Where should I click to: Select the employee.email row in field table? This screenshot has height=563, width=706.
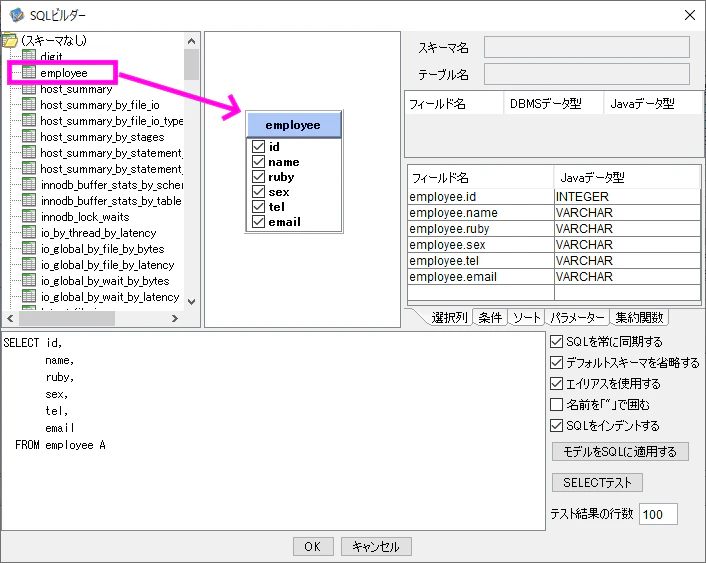point(554,277)
